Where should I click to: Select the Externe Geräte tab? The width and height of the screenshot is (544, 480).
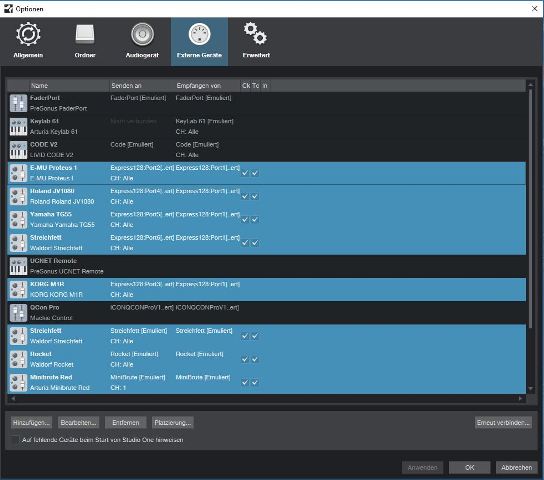point(199,41)
